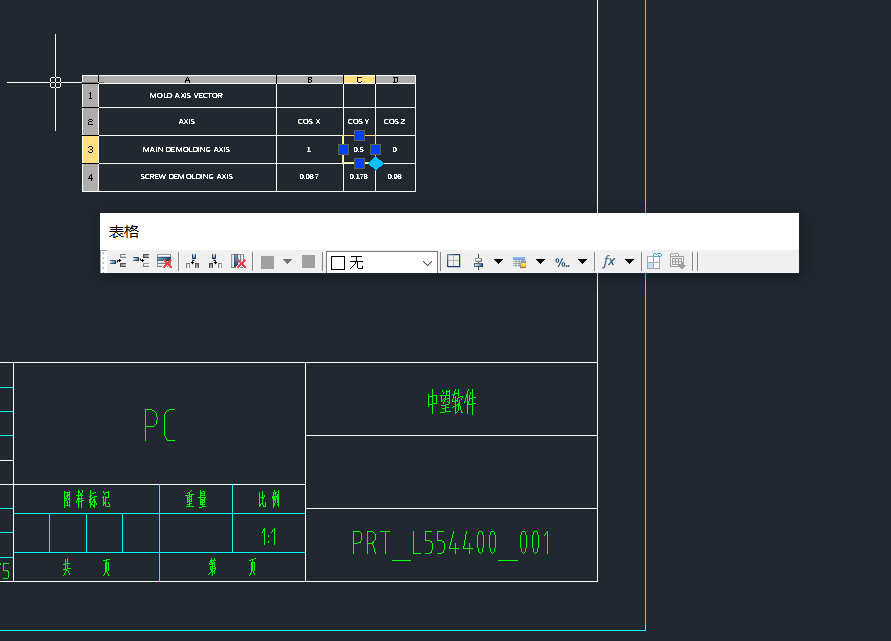Click bottom square grip of selected cell
Image resolution: width=891 pixels, height=641 pixels.
[359, 164]
